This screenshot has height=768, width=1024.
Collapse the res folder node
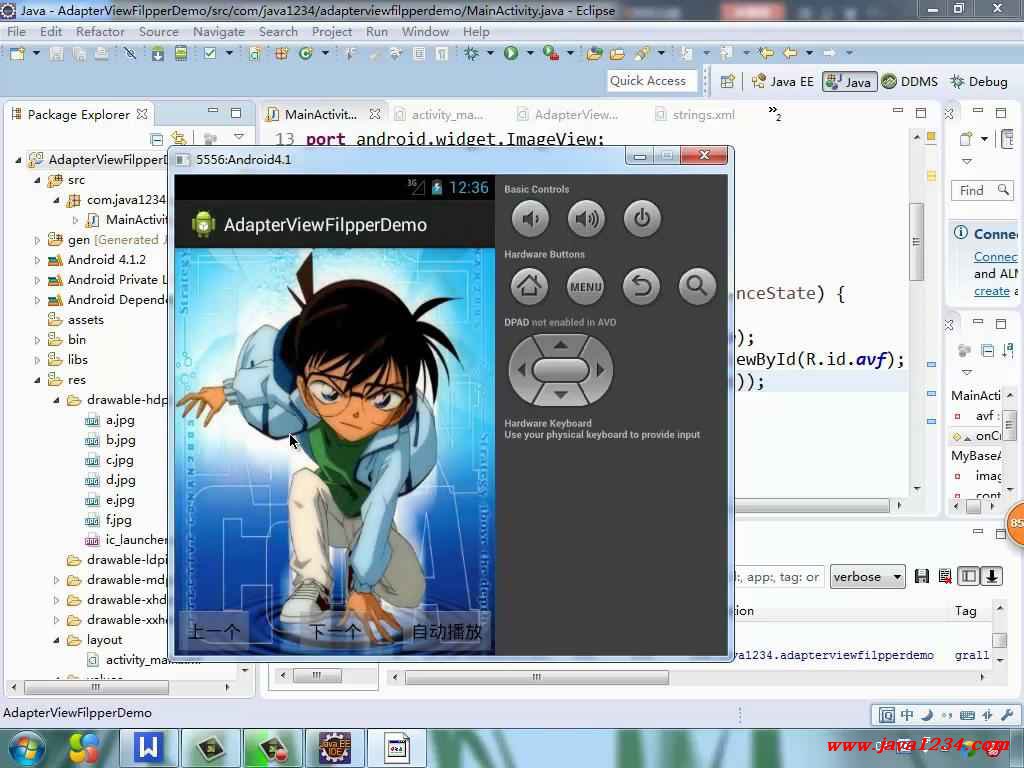pos(38,380)
